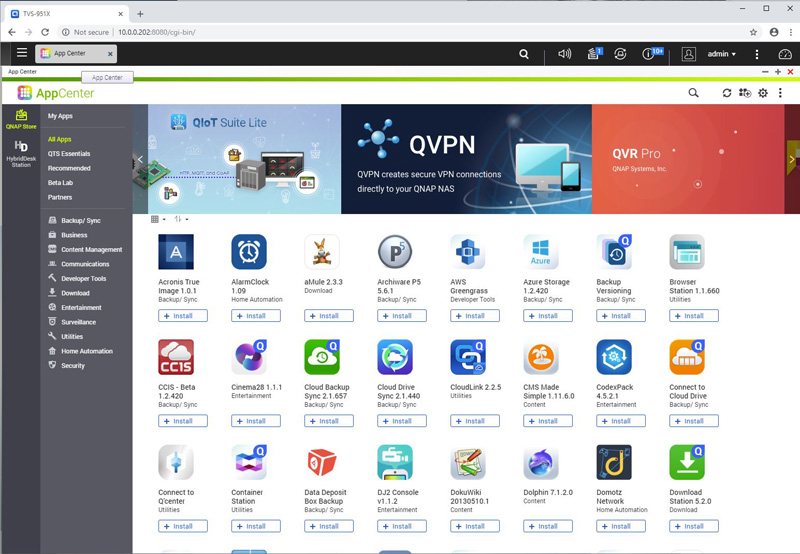Open background tasks icon in QTS bar
This screenshot has height=554, width=800.
tap(594, 54)
